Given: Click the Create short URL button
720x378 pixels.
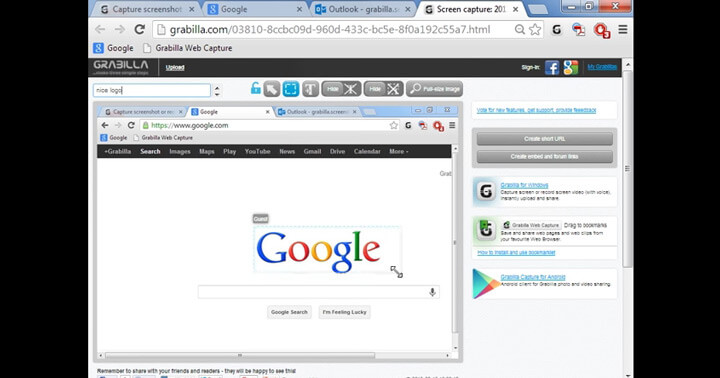Looking at the screenshot, I should (x=545, y=139).
